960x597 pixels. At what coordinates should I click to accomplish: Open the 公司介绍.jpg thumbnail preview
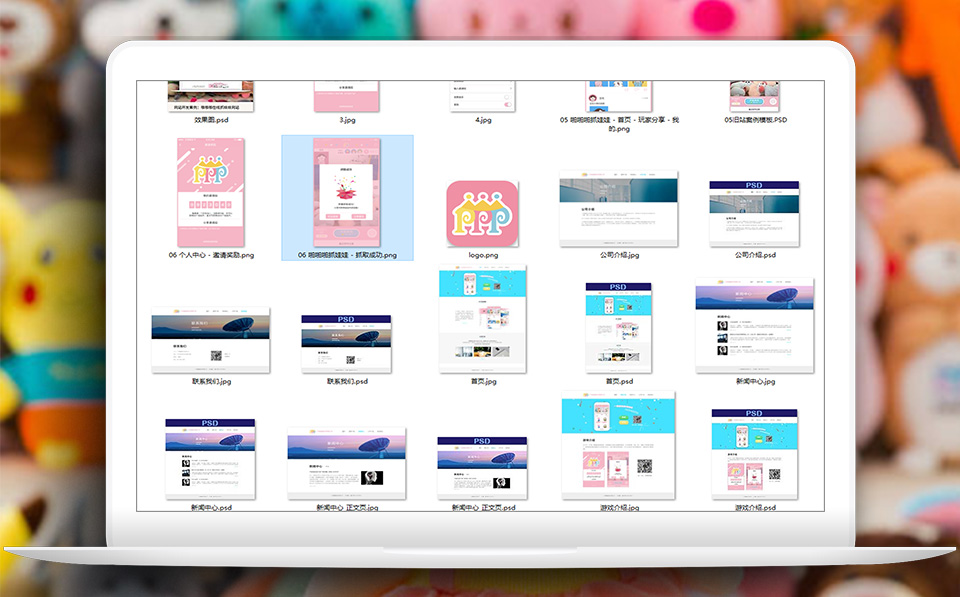[618, 209]
